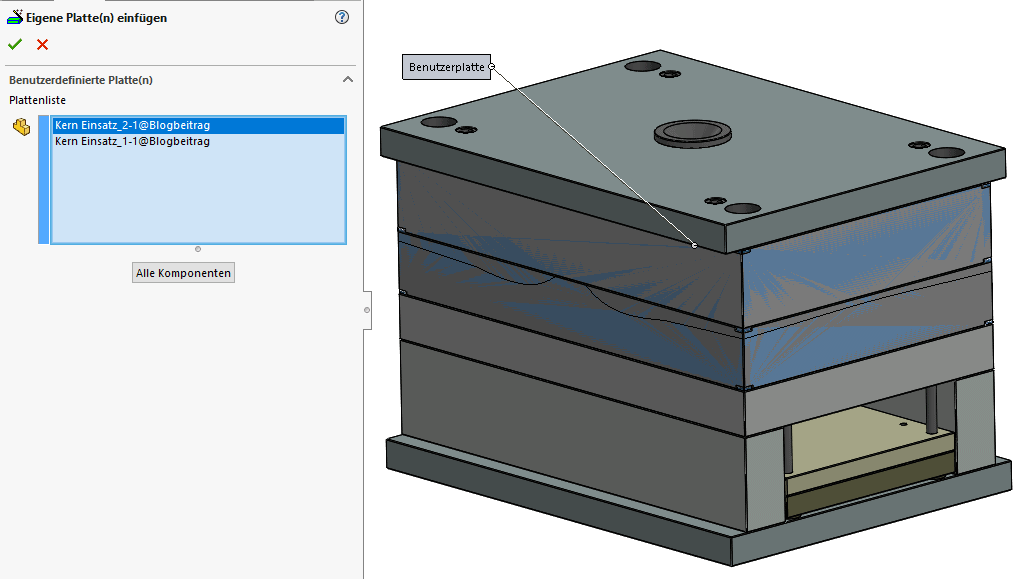Image resolution: width=1026 pixels, height=579 pixels.
Task: Select Kern Einsatz_2-1@Blogbeitrag in the list
Action: tap(198, 125)
